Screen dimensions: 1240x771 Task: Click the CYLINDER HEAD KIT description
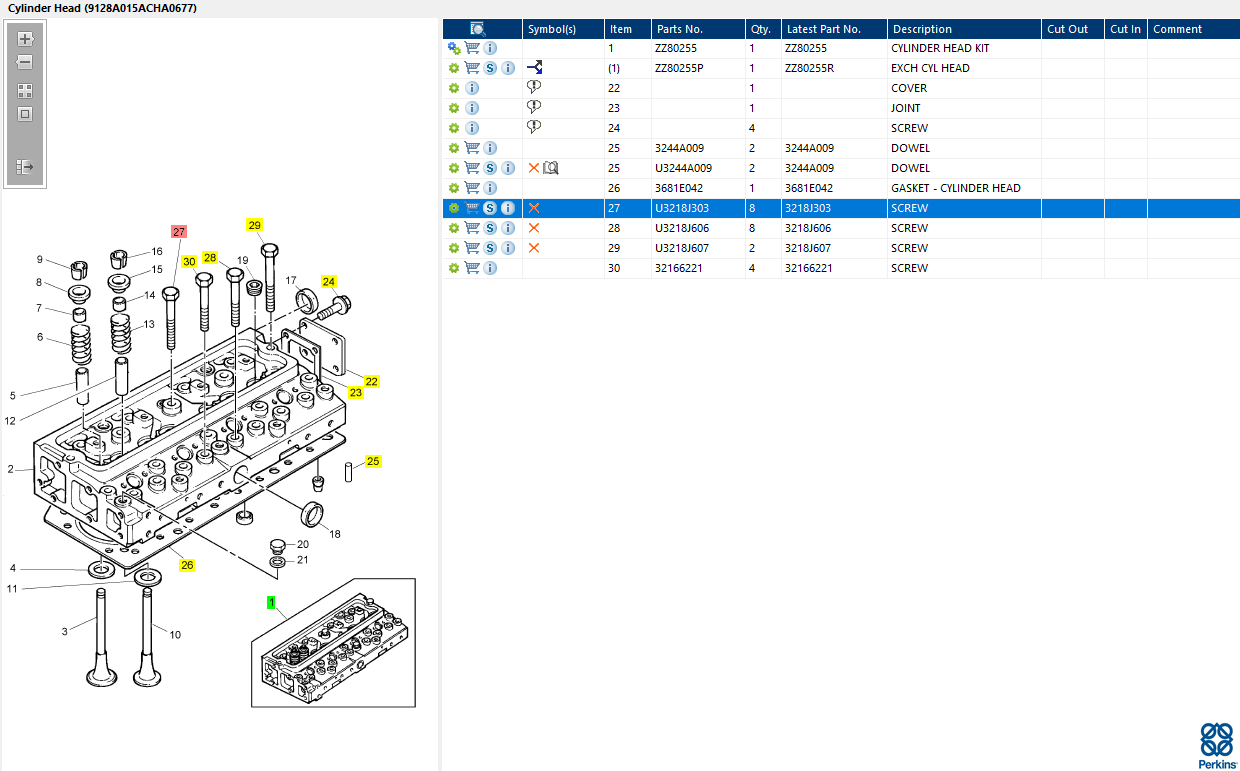pyautogui.click(x=941, y=48)
